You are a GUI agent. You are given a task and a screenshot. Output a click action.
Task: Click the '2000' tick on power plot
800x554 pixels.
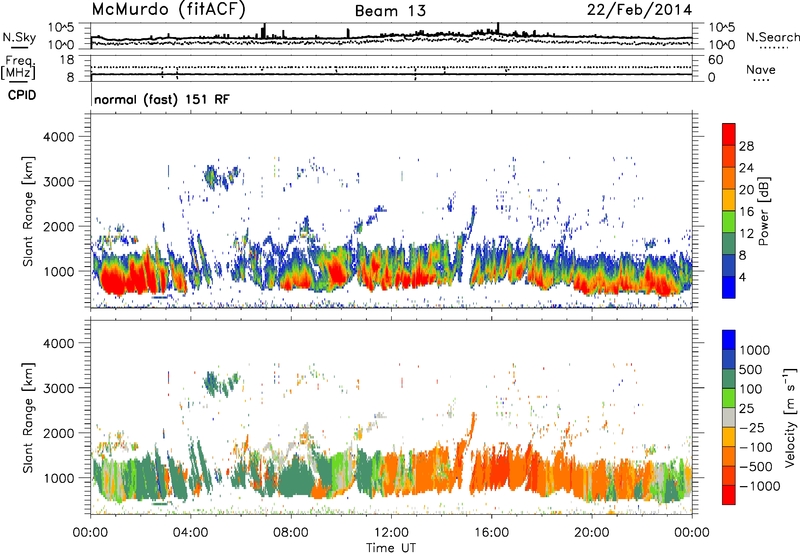click(58, 226)
